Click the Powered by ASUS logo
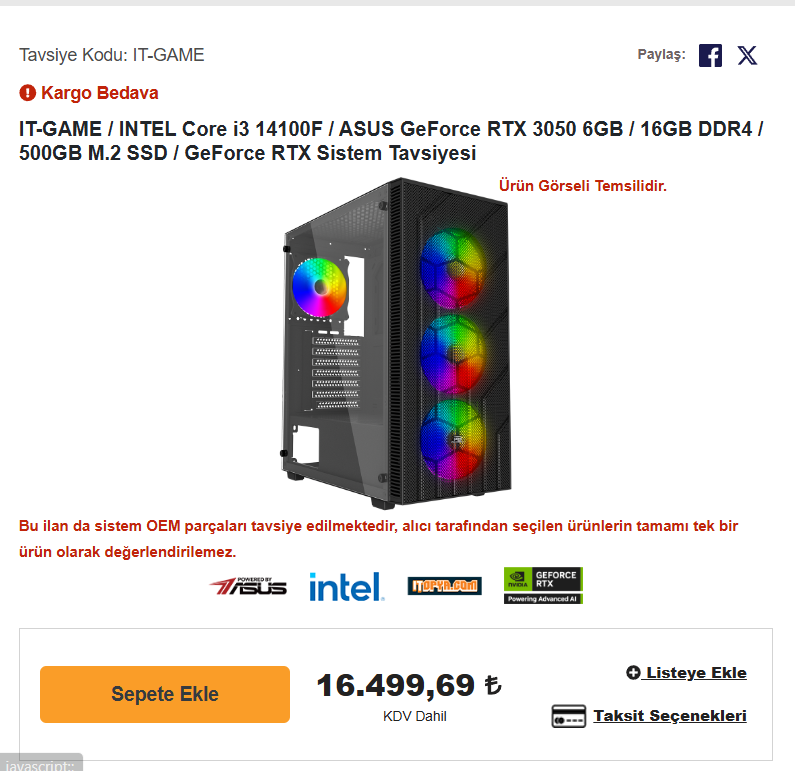Screen dimensions: 795x771 (248, 586)
